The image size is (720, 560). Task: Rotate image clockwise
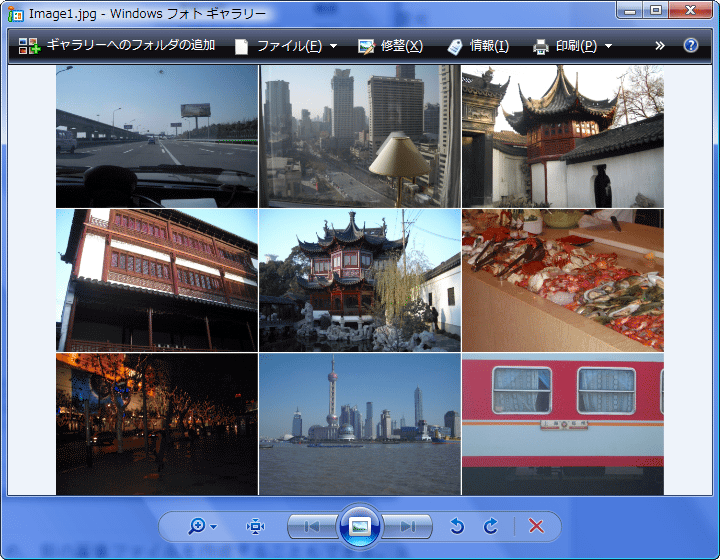491,526
